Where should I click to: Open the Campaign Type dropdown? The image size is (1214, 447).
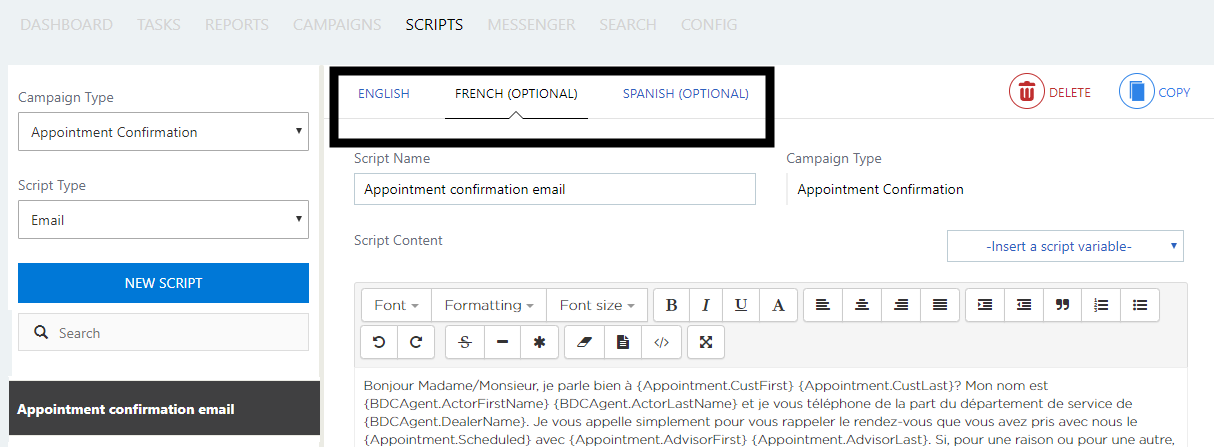[x=163, y=132]
